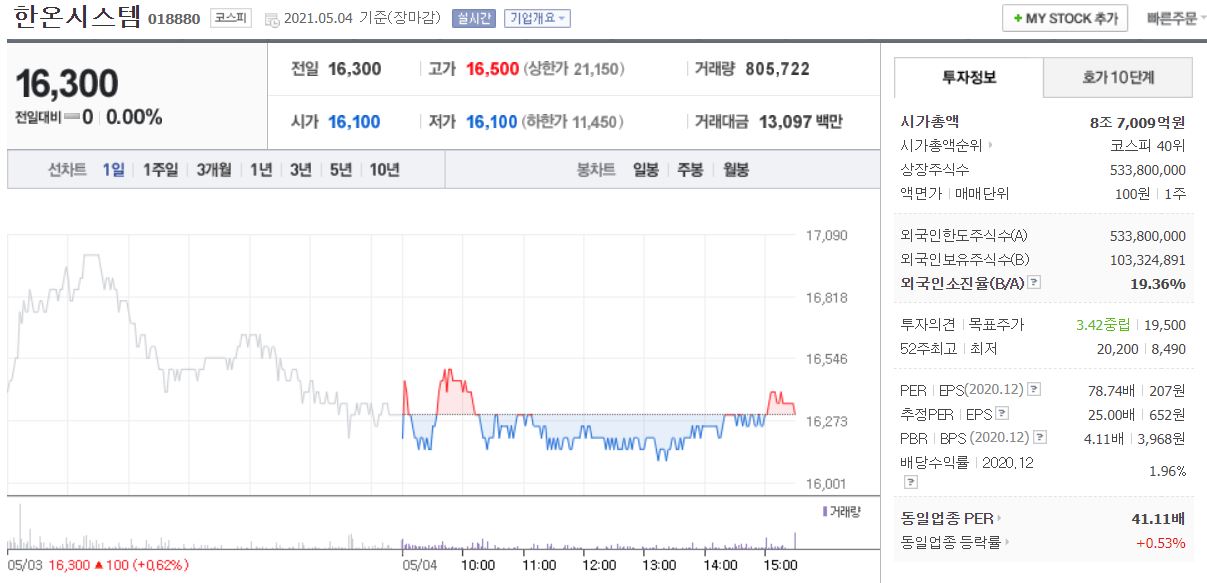Click the calendar icon before 2021.05.04

point(271,19)
